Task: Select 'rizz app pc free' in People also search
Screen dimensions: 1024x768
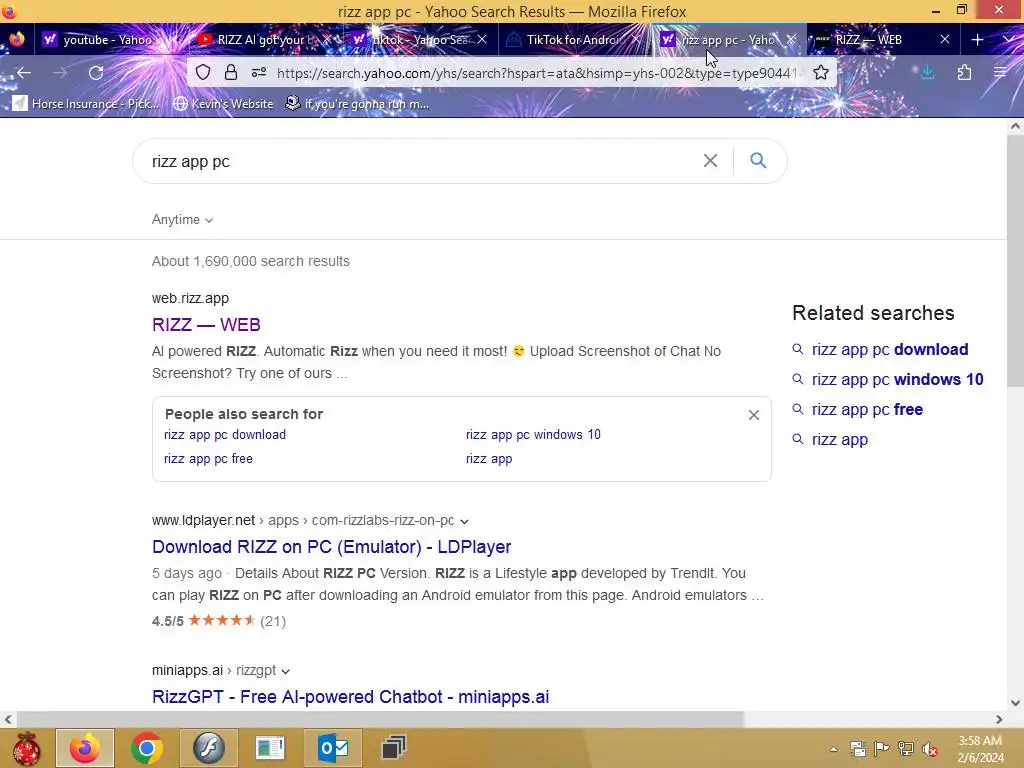Action: point(208,459)
